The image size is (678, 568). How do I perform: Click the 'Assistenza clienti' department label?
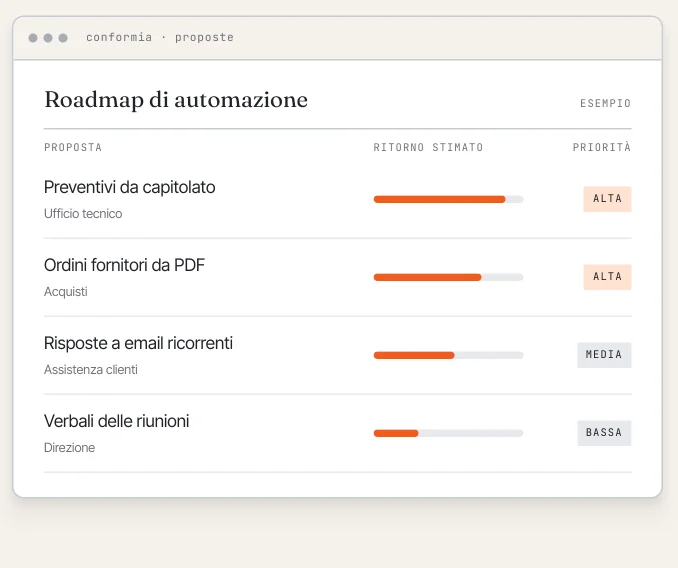click(x=91, y=370)
